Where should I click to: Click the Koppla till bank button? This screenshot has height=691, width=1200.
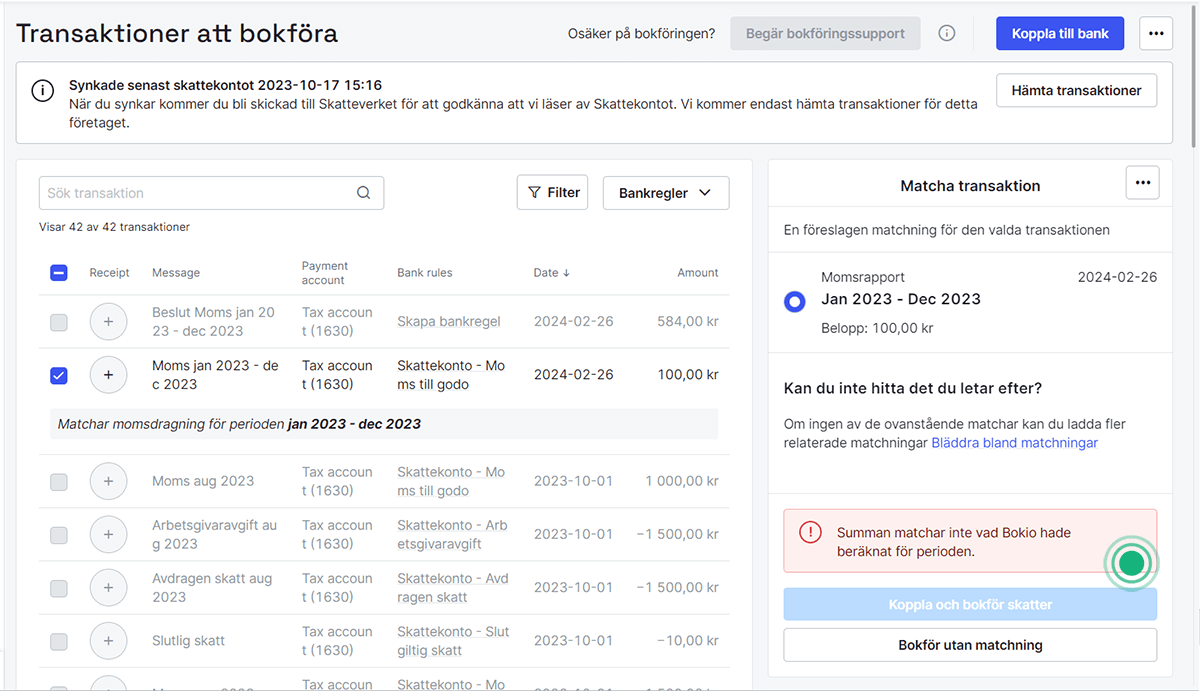point(1059,32)
